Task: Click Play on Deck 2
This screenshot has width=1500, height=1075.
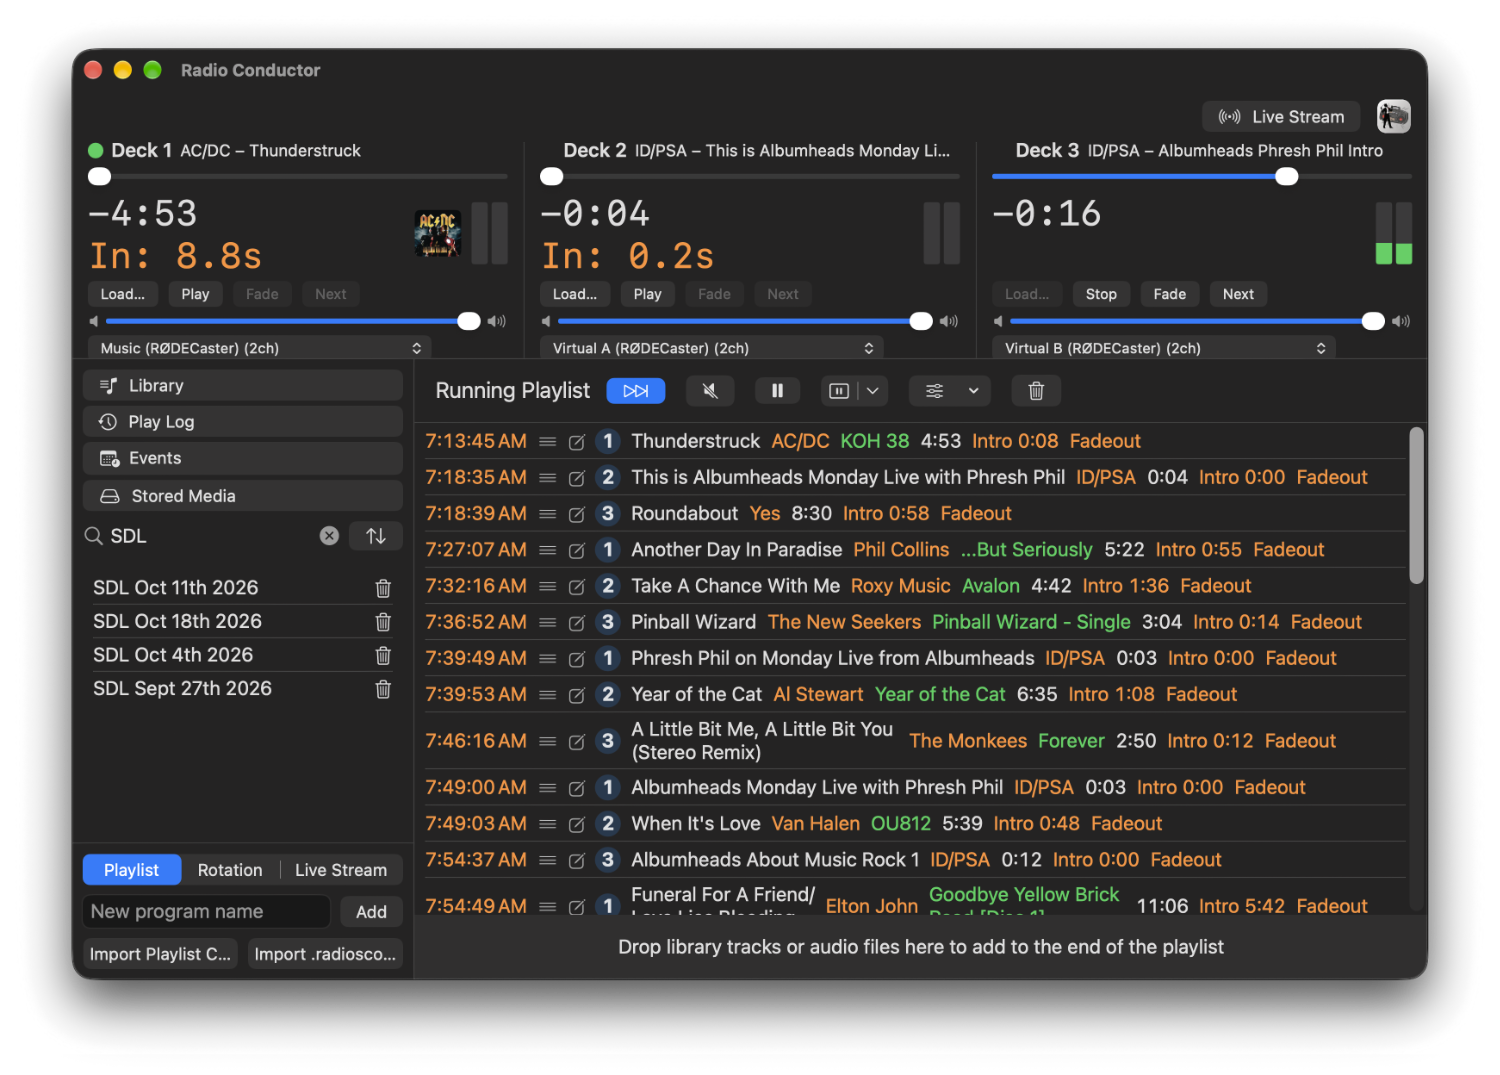Action: [648, 294]
